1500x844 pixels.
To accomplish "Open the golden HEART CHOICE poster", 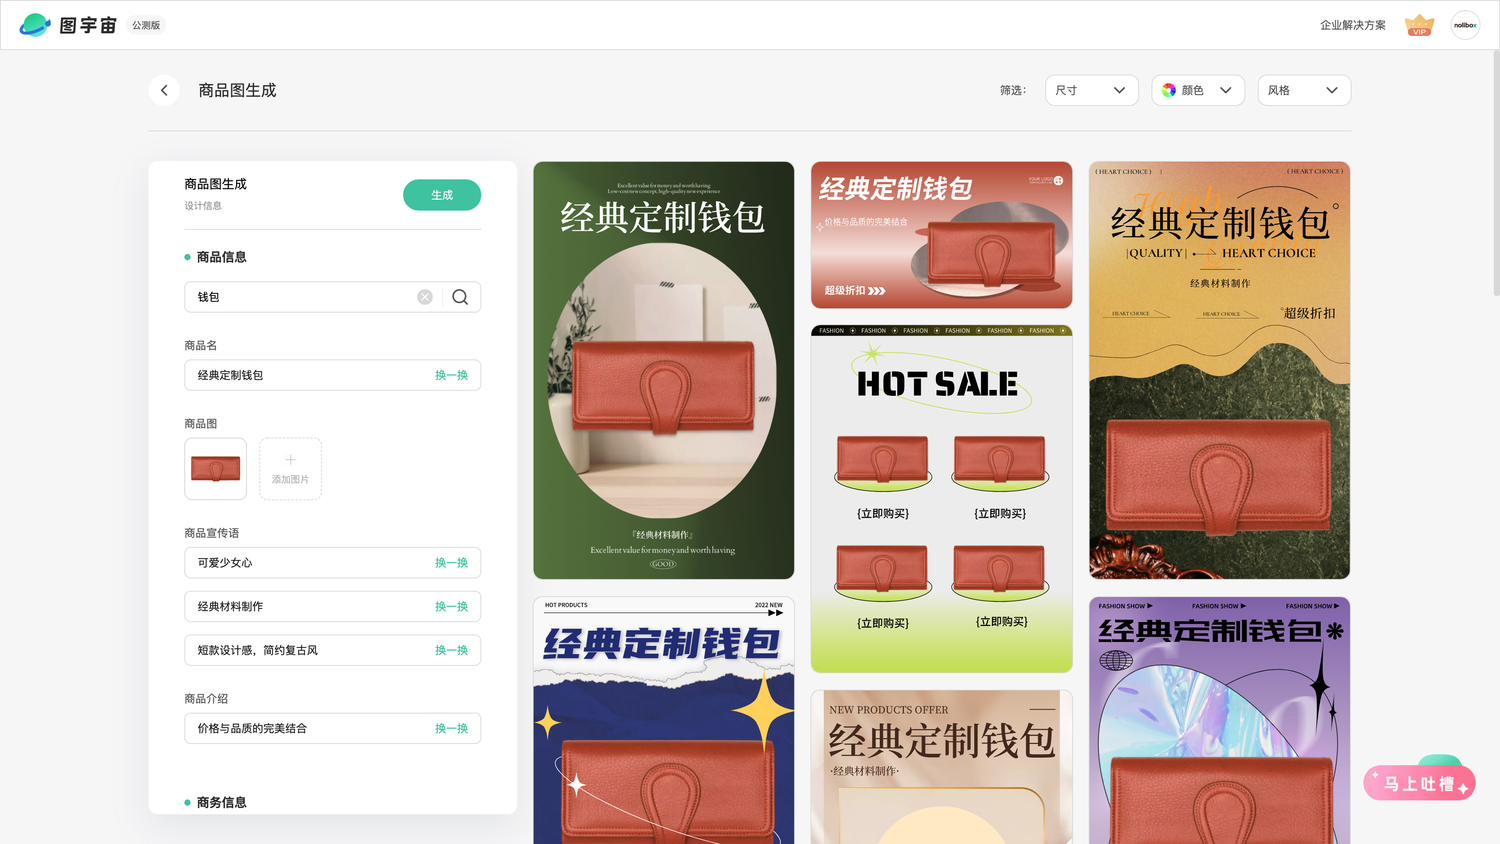I will coord(1219,370).
